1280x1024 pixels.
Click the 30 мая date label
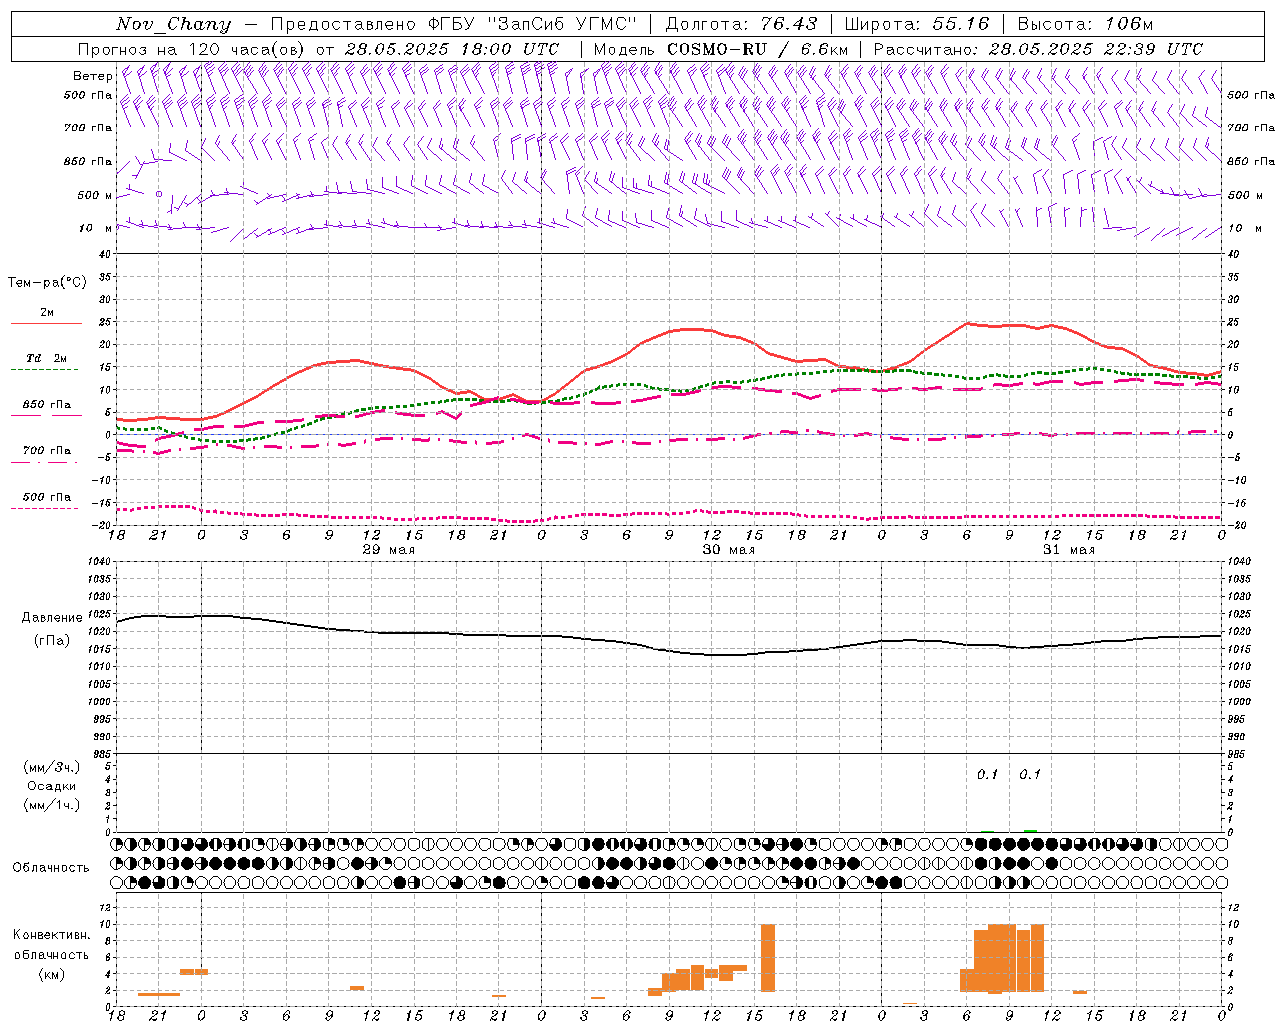pos(729,550)
